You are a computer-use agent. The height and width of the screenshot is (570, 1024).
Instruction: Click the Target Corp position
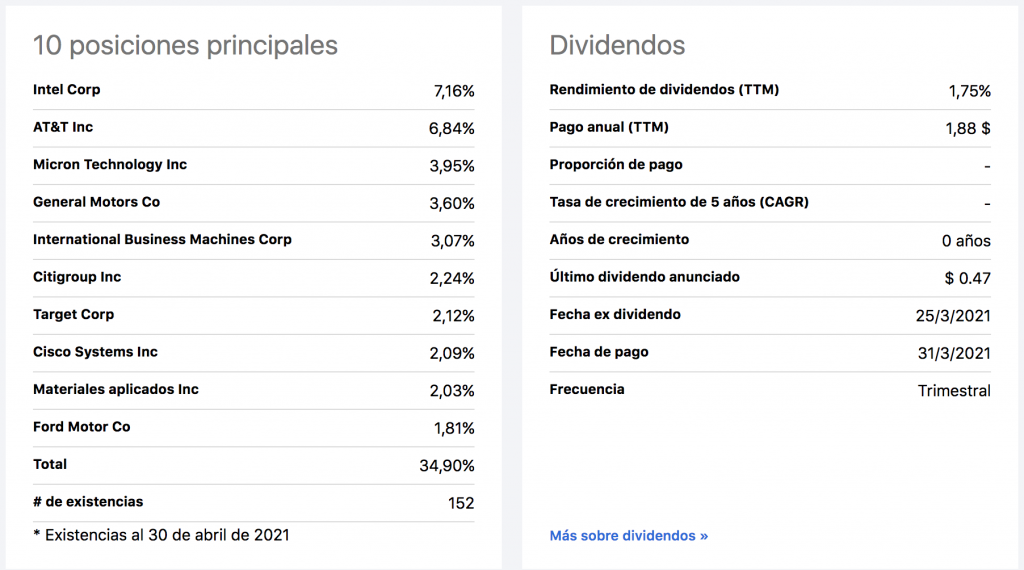coord(73,315)
